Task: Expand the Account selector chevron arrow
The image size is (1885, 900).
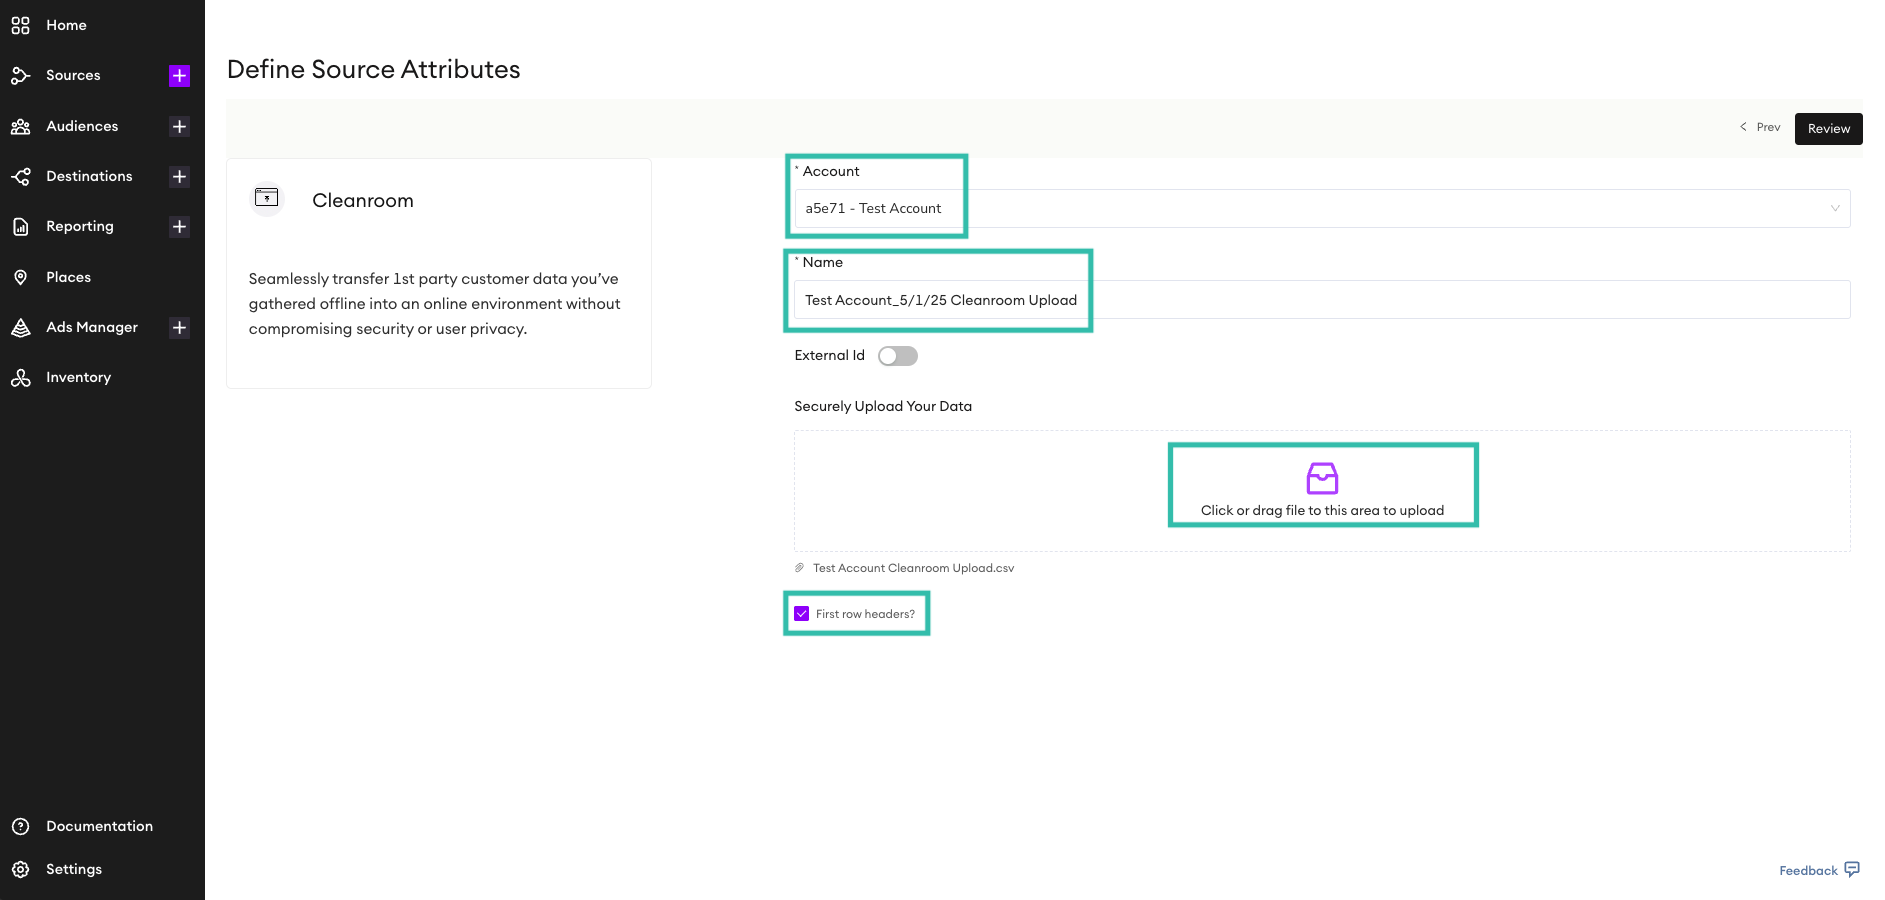Action: coord(1835,208)
